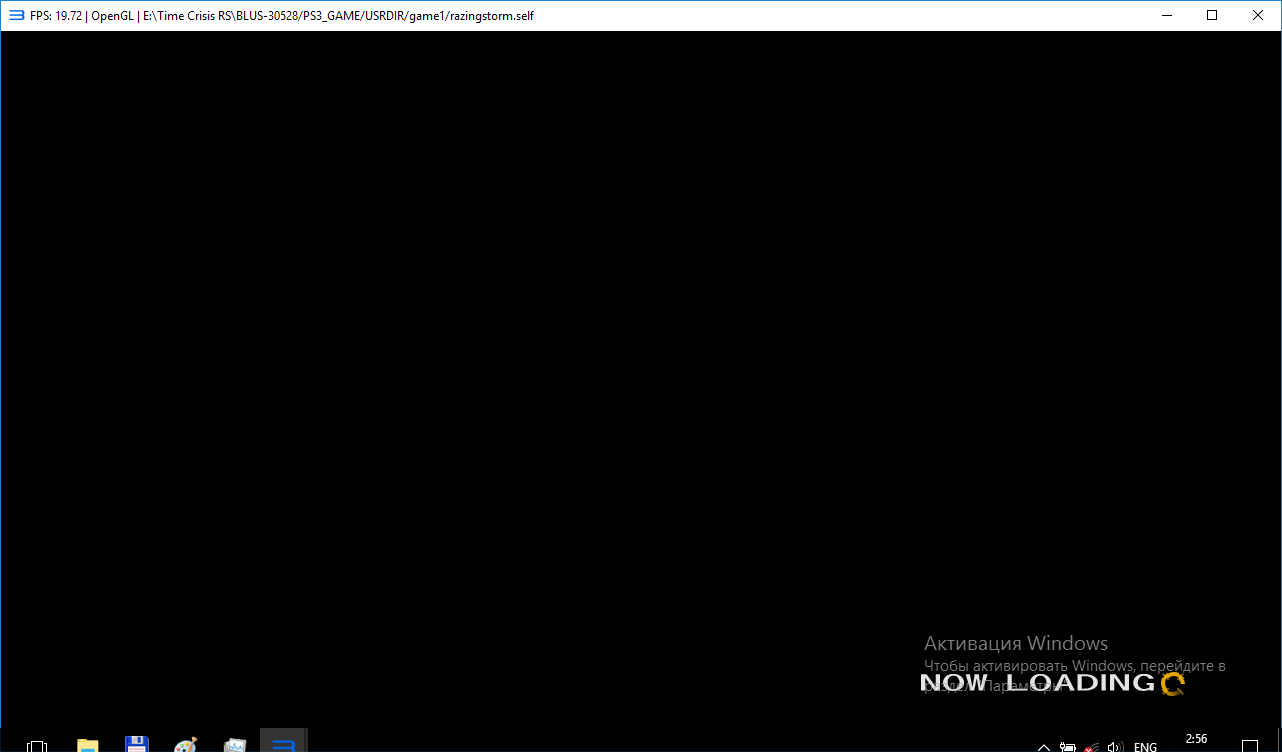Show hidden system tray icons
The height and width of the screenshot is (752, 1282).
pyautogui.click(x=1043, y=747)
